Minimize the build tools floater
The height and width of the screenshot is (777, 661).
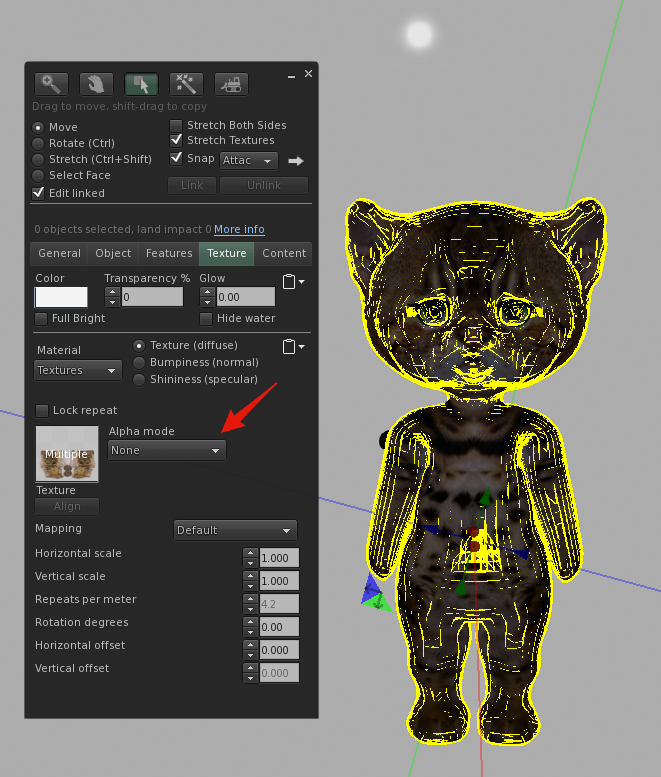pyautogui.click(x=291, y=76)
